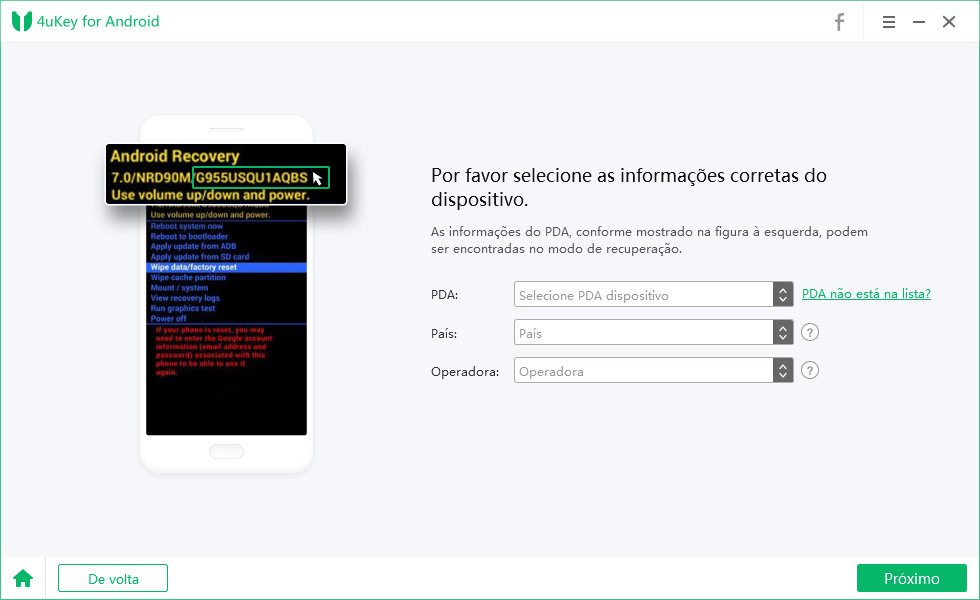Open the 'PDA não está na lista?' link
Screen dimensions: 980x600
point(866,294)
